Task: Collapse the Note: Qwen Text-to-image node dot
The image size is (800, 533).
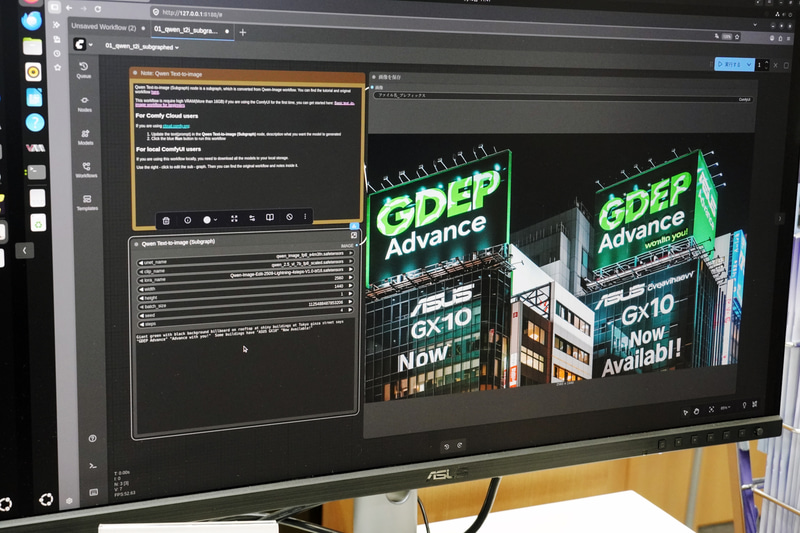Action: pos(135,73)
